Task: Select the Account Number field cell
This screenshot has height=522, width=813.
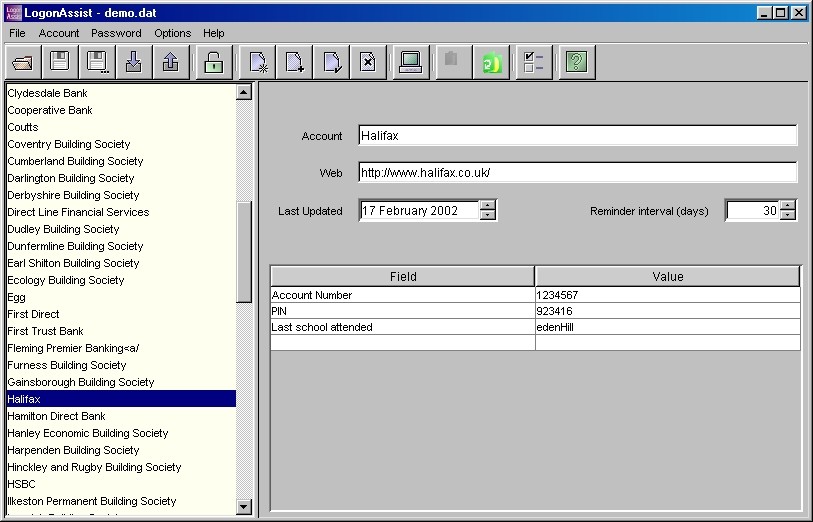Action: pos(403,295)
